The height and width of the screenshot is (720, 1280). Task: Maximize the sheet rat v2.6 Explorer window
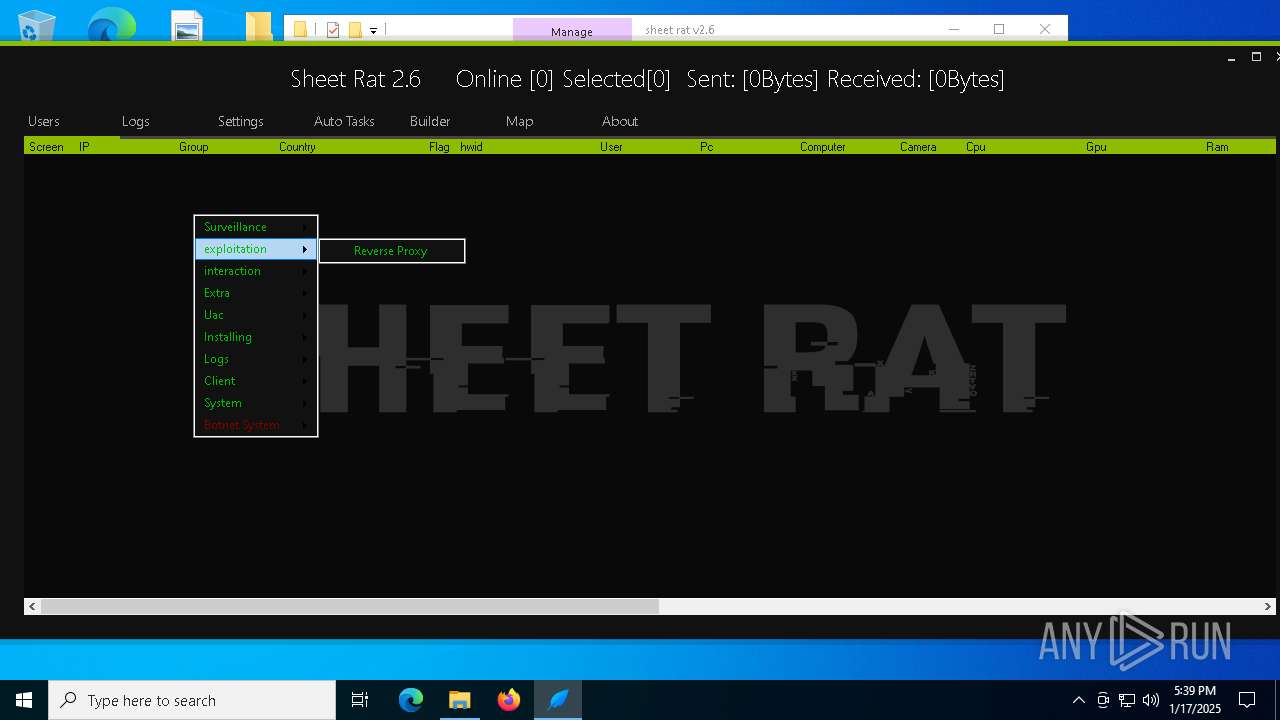click(x=998, y=29)
